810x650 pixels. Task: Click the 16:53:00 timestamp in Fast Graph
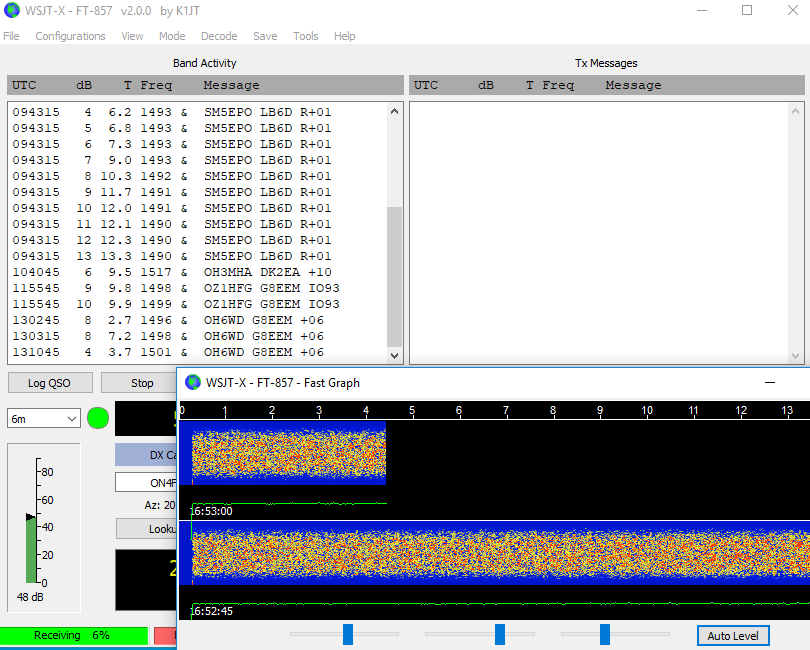click(211, 511)
